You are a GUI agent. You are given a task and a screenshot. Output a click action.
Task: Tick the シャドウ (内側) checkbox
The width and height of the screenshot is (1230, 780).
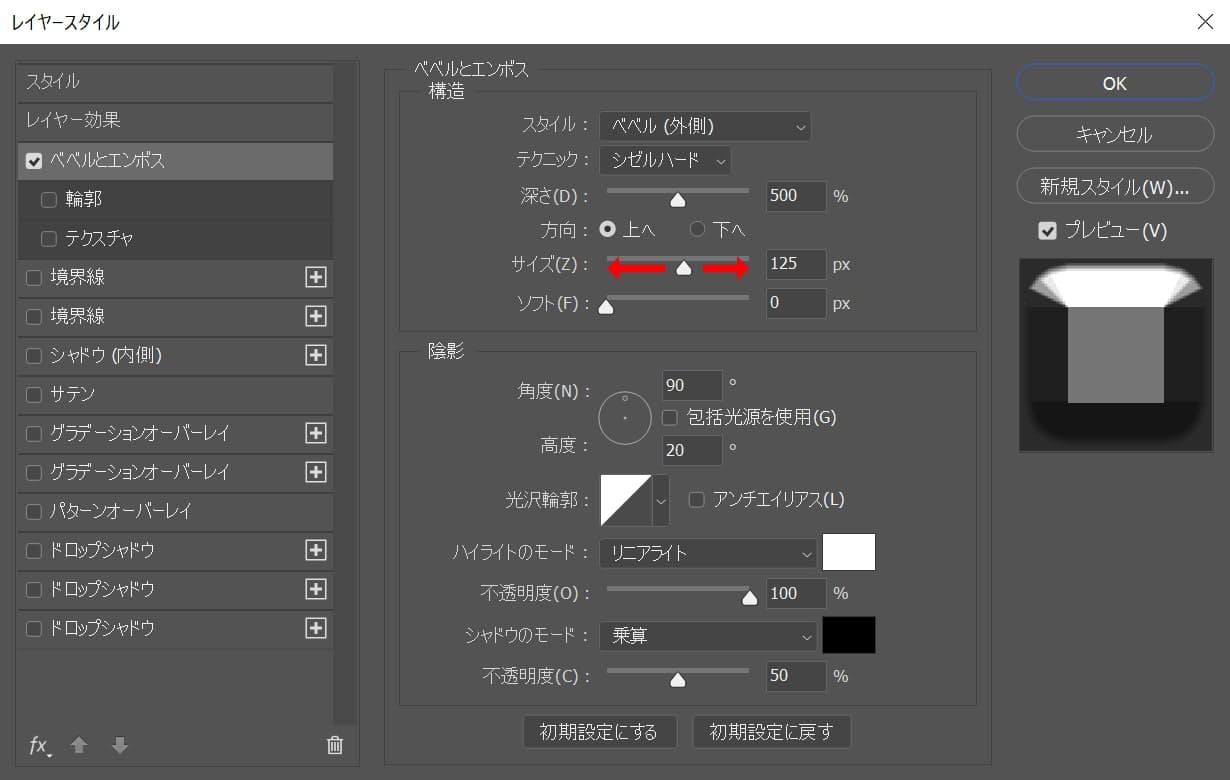(x=34, y=355)
